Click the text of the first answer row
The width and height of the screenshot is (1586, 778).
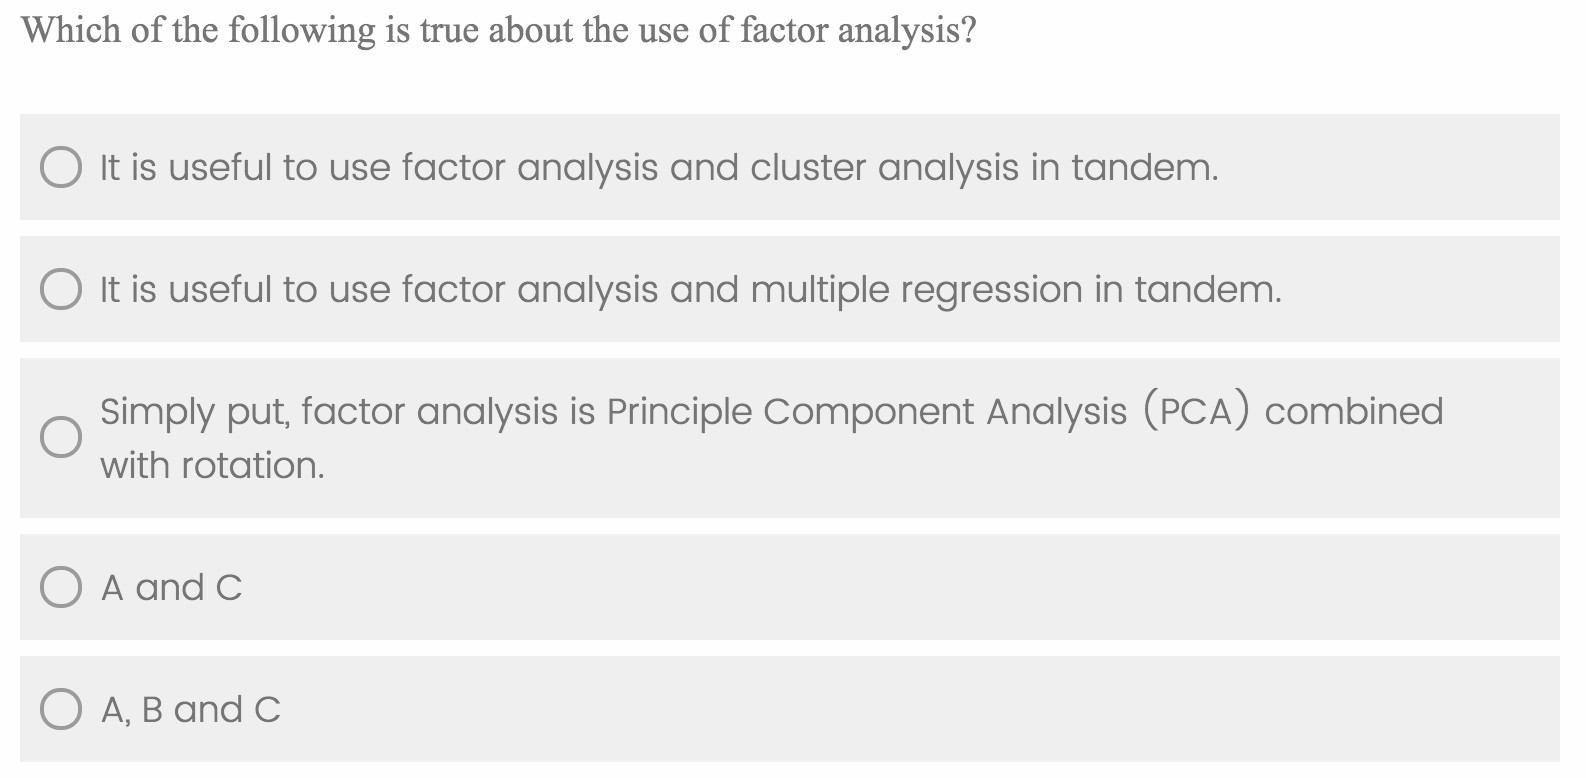click(658, 168)
